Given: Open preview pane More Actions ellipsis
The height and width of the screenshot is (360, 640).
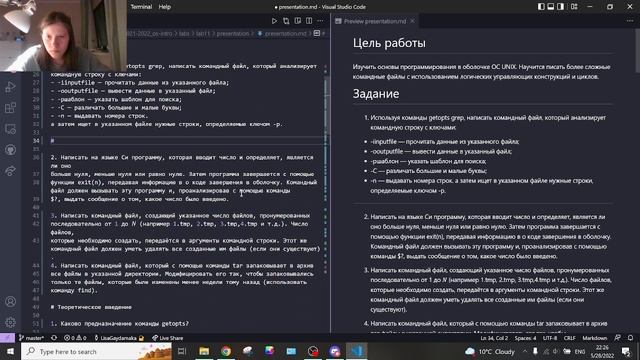Looking at the screenshot, I should (630, 21).
